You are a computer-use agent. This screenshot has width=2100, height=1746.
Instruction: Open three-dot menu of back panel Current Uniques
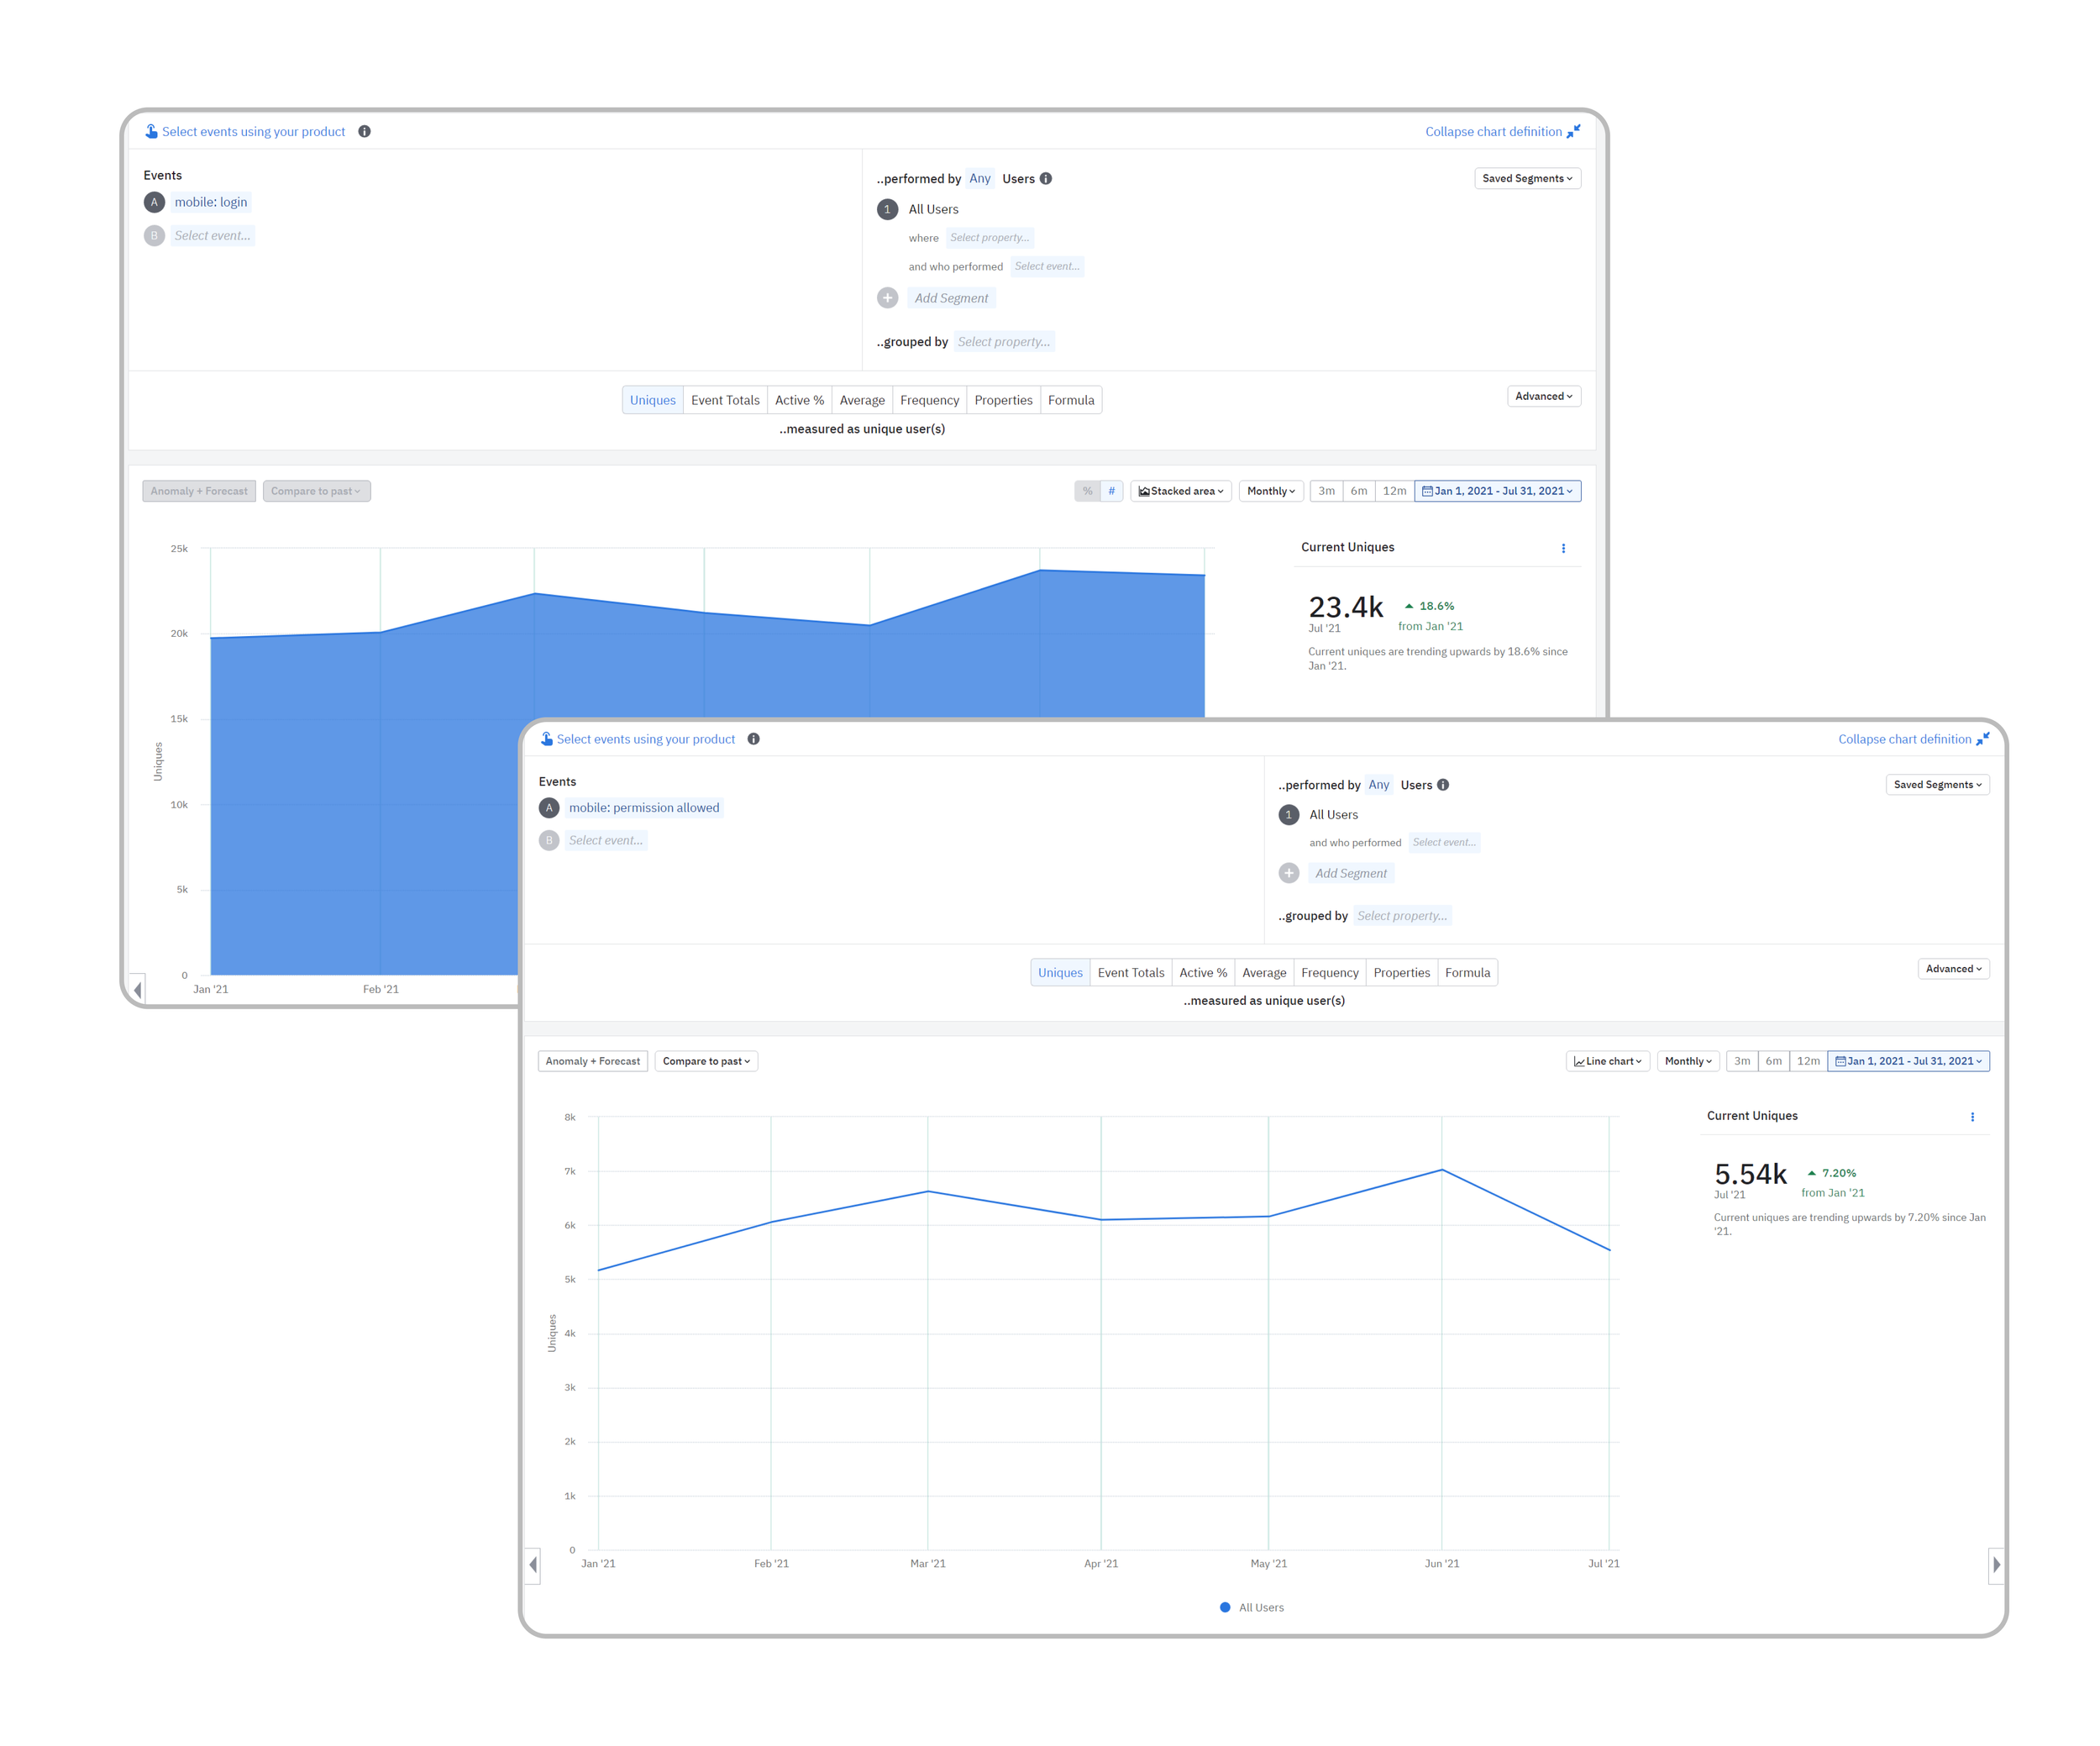coord(1563,548)
